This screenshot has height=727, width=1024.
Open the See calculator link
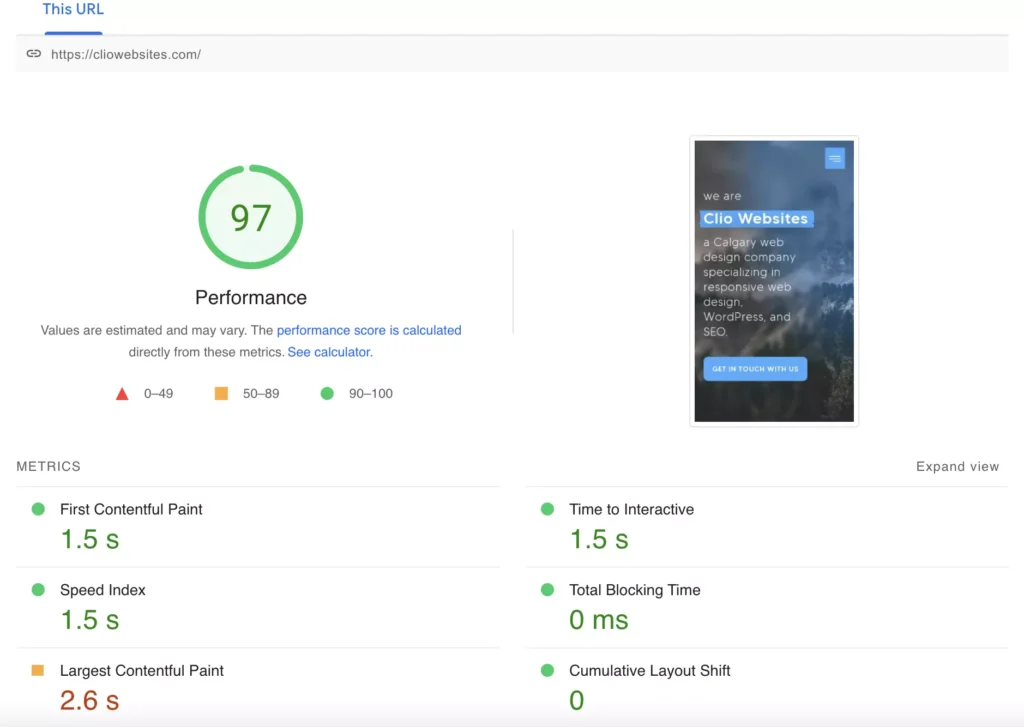point(329,352)
